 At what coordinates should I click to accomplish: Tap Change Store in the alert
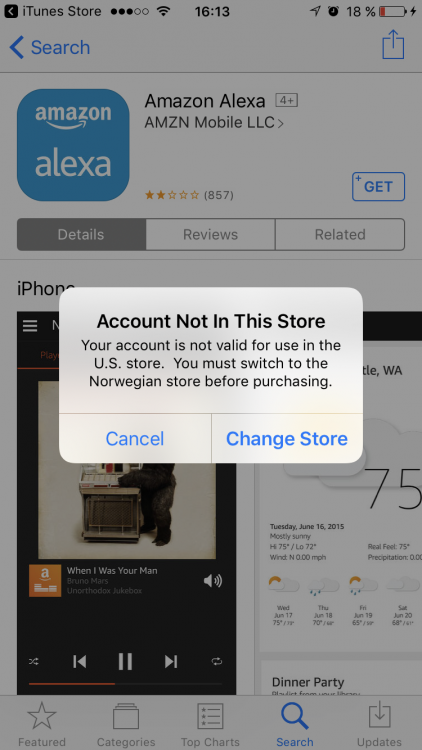pos(287,439)
